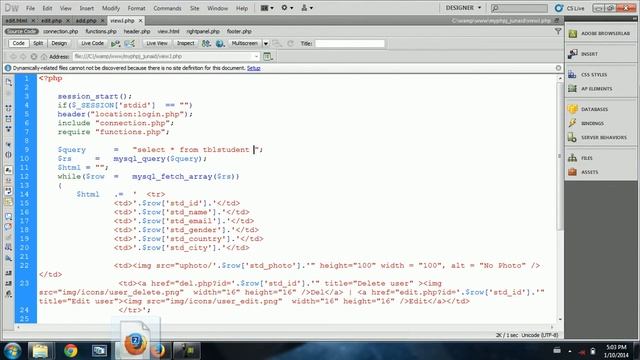Open the Files panel icon
Image resolution: width=640 pixels, height=360 pixels.
[x=572, y=158]
